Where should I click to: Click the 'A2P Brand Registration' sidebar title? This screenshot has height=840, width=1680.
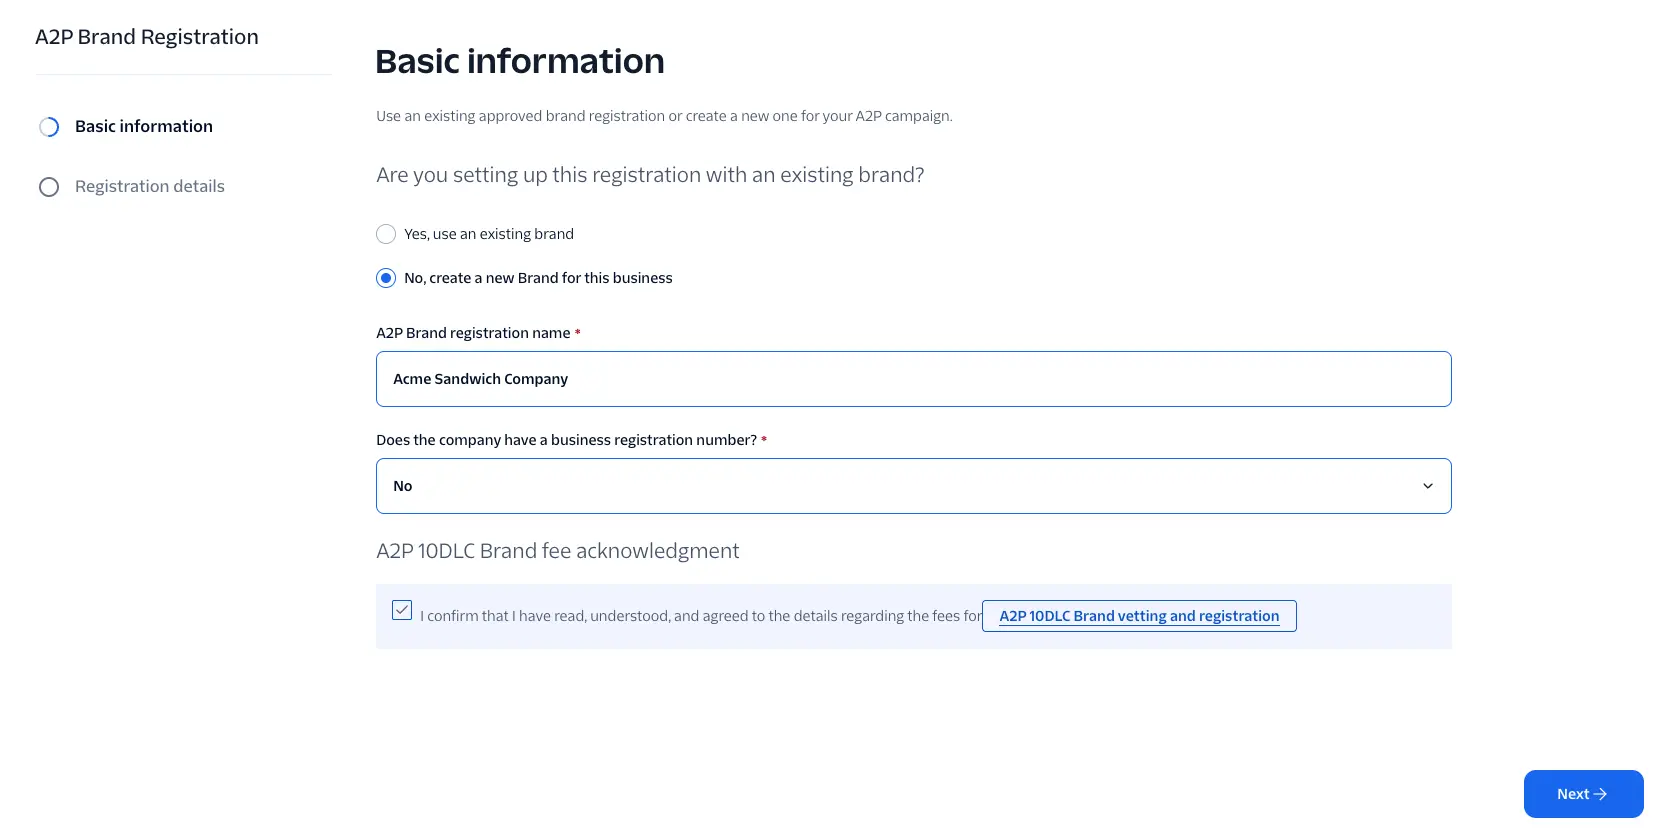coord(147,37)
